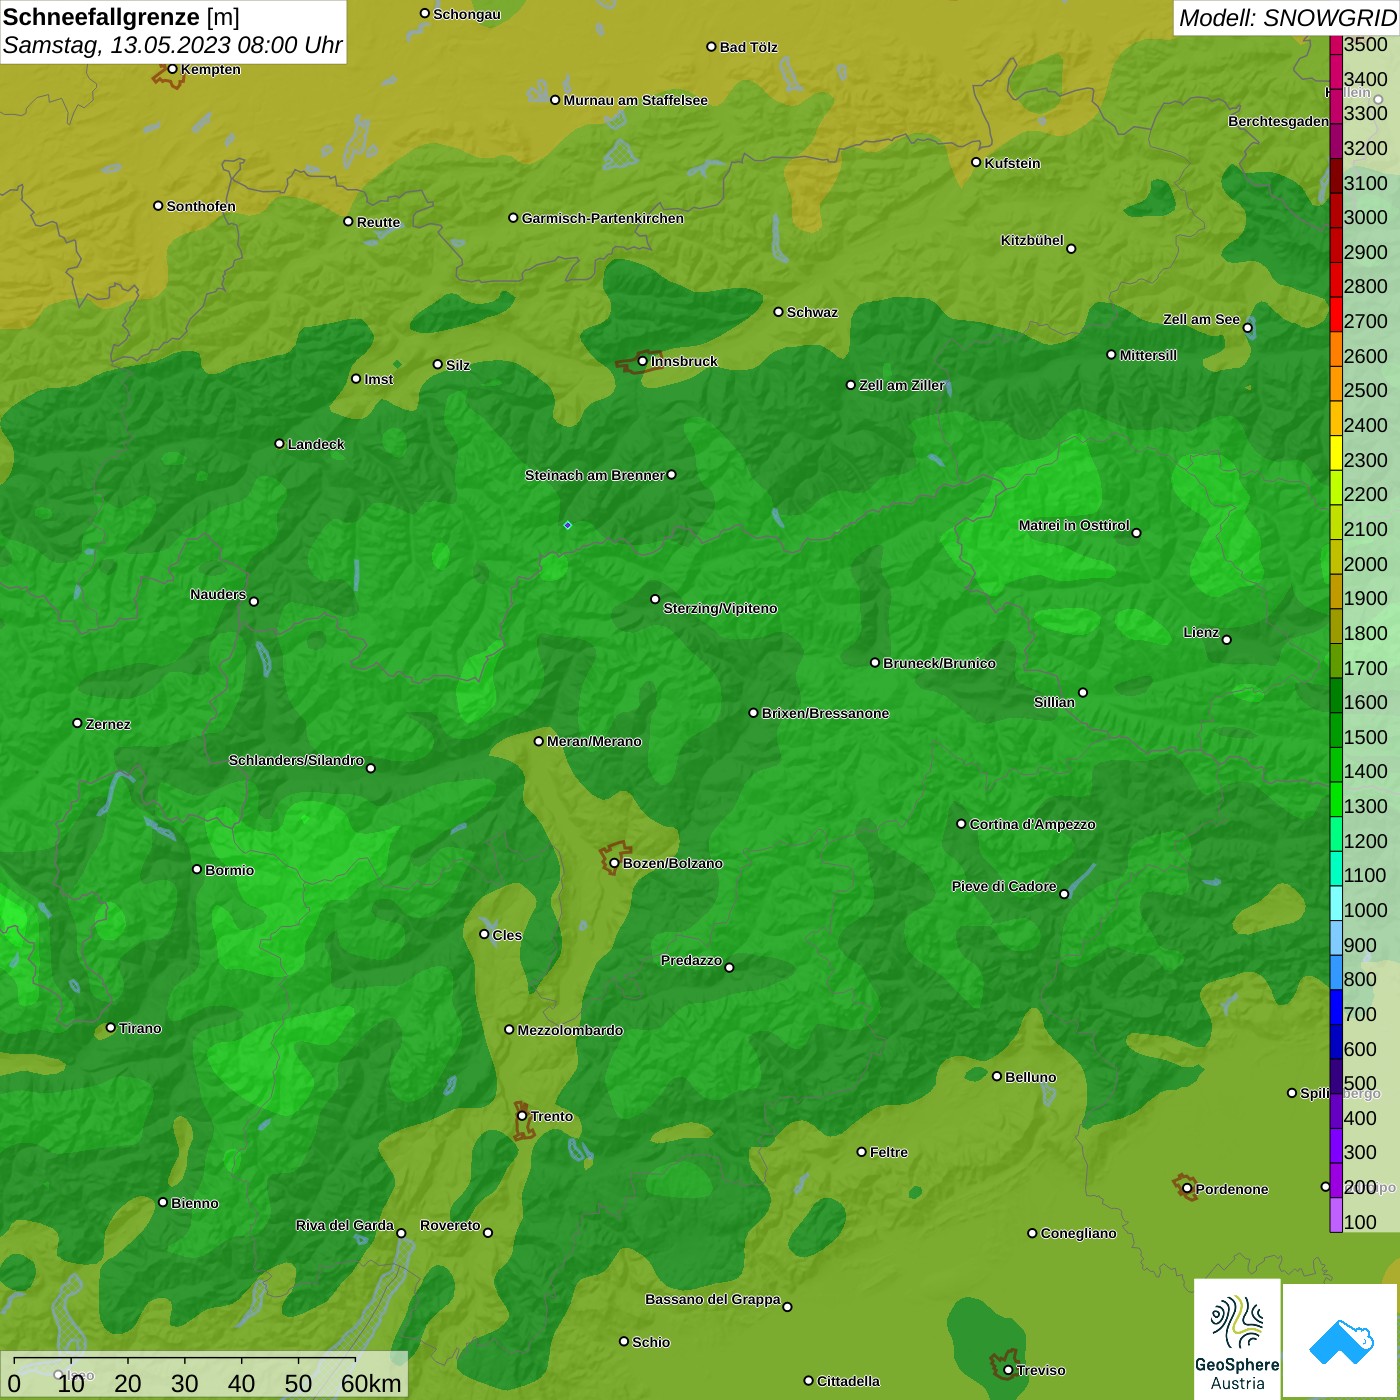Click the 'Riva del Garda' label

click(345, 1225)
